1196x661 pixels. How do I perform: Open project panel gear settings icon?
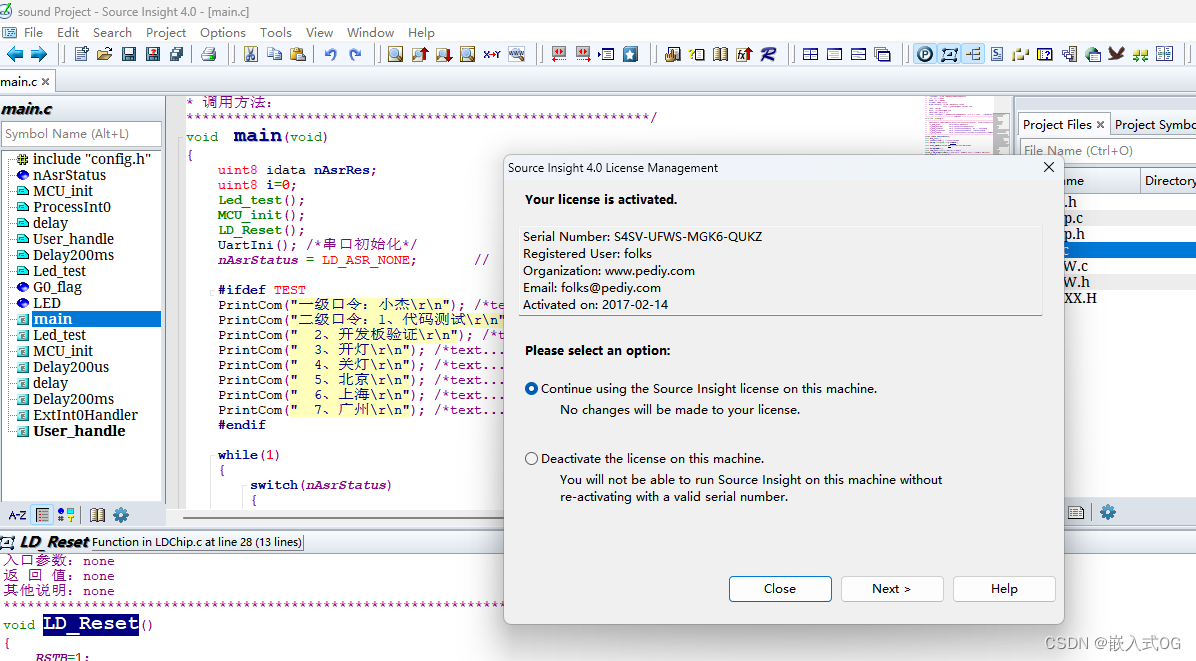[x=1108, y=512]
